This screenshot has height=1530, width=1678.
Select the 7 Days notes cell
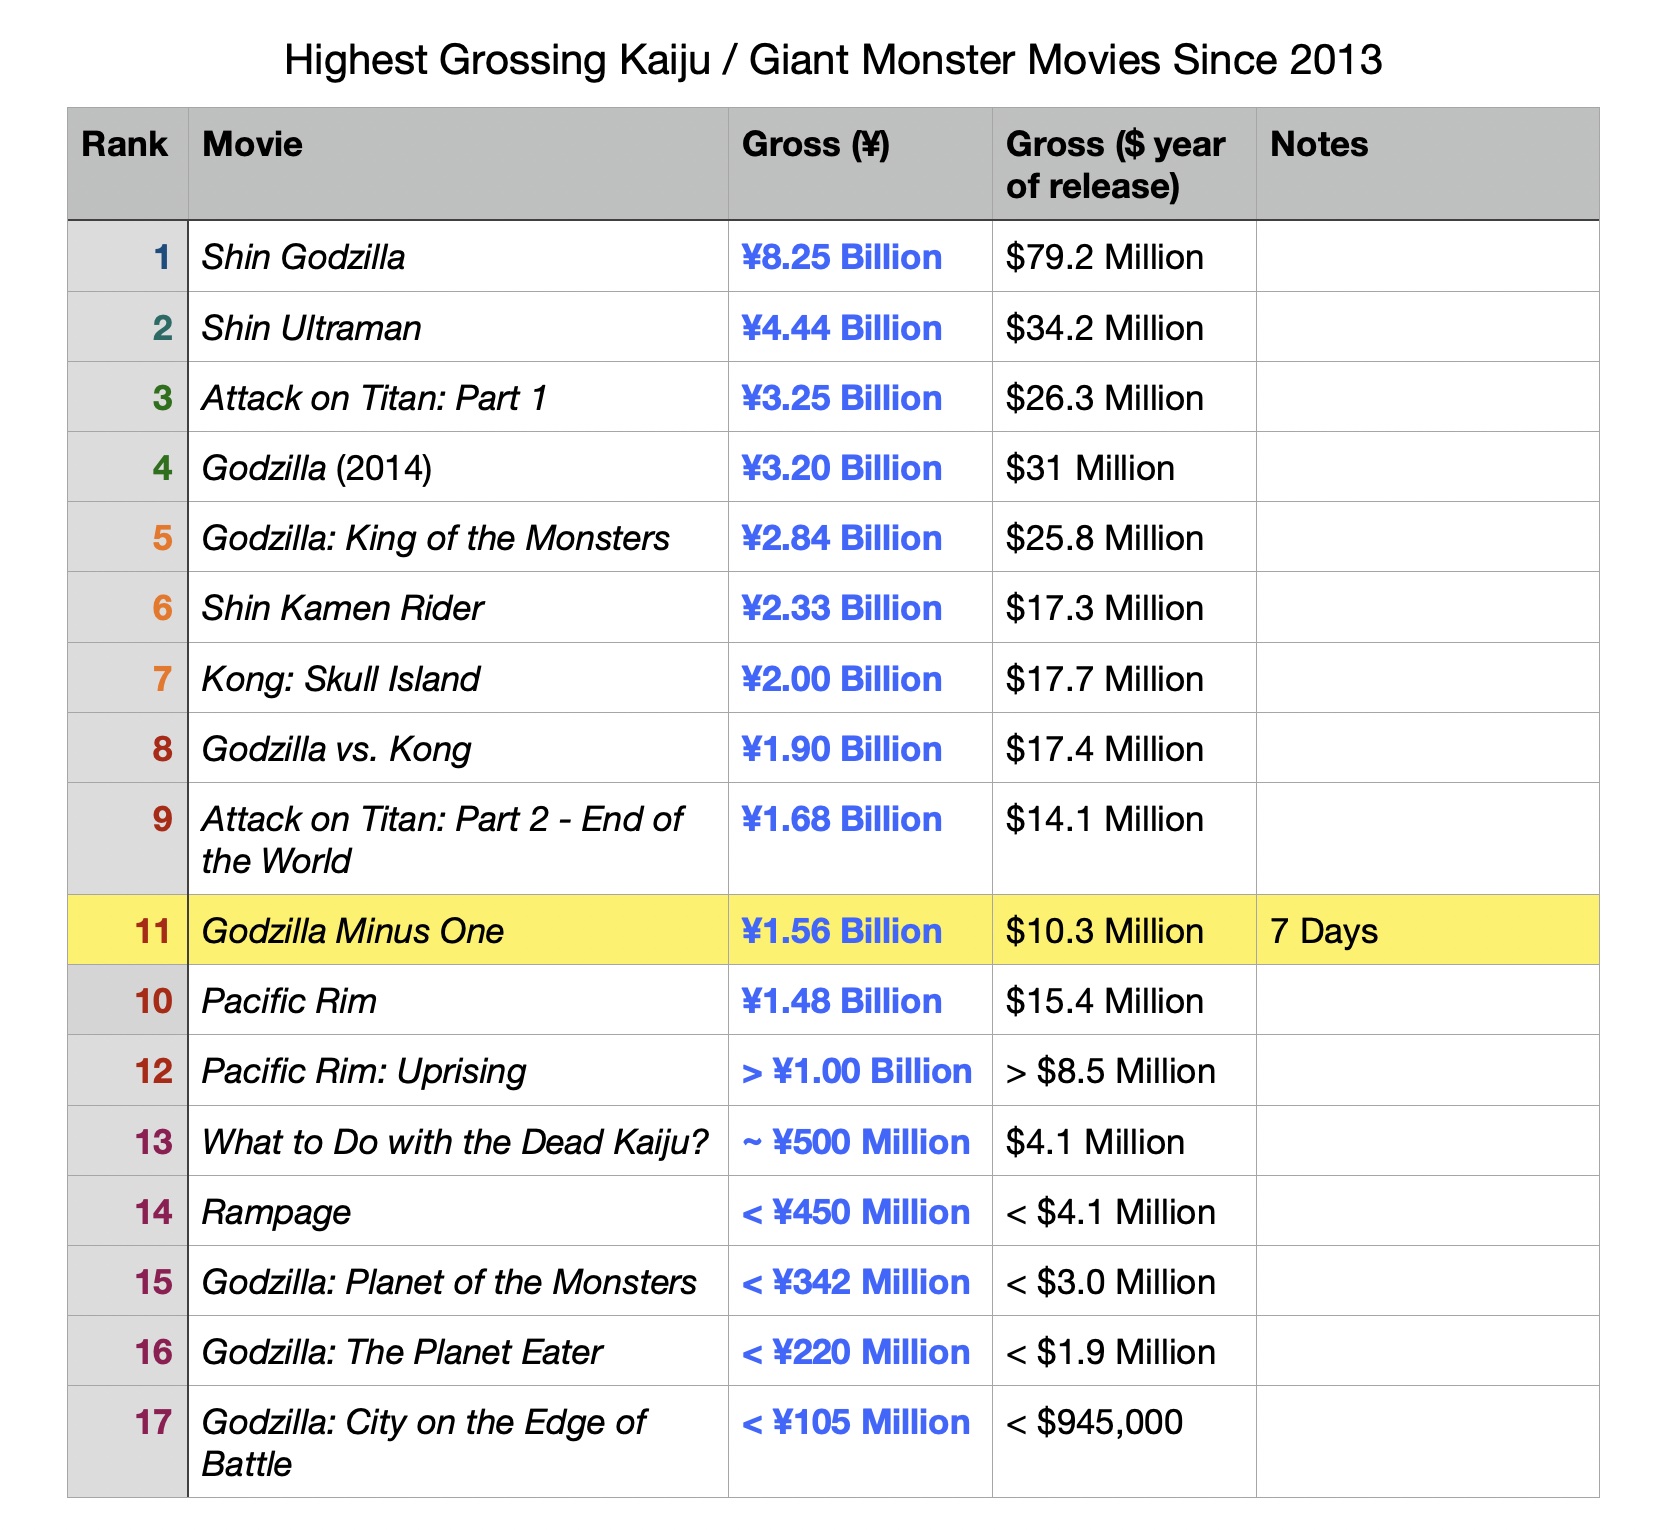[1324, 931]
